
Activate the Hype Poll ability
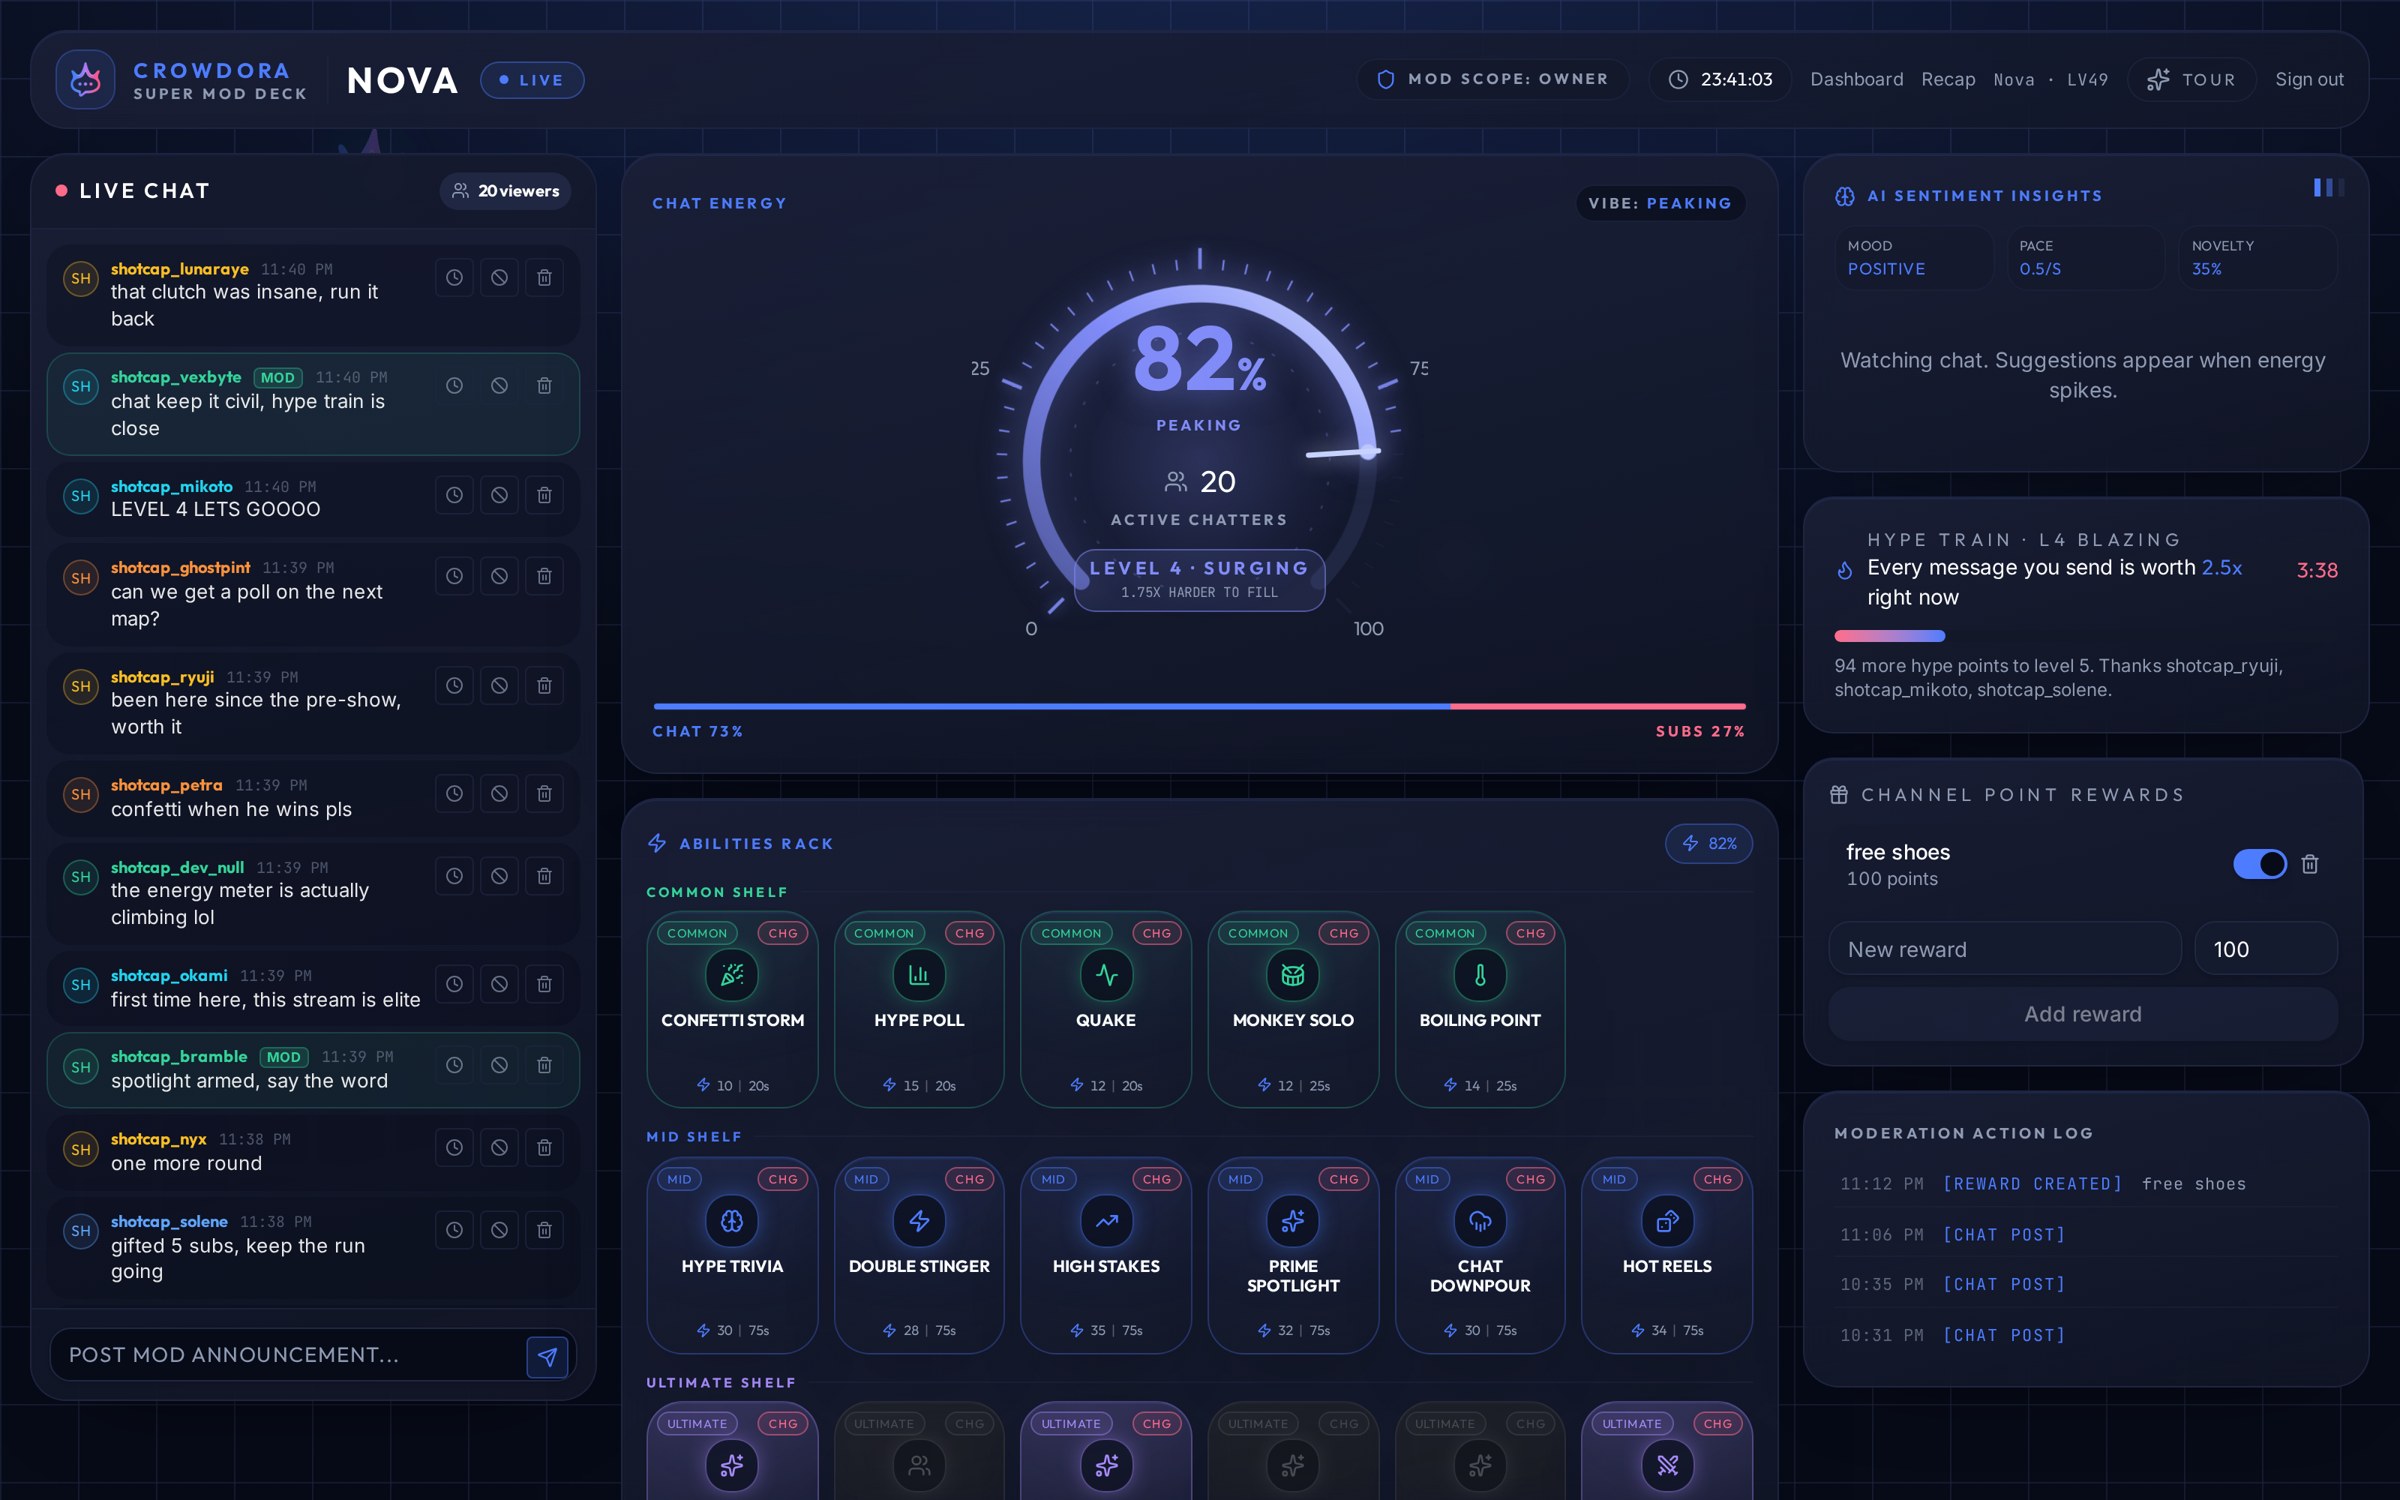click(919, 1009)
